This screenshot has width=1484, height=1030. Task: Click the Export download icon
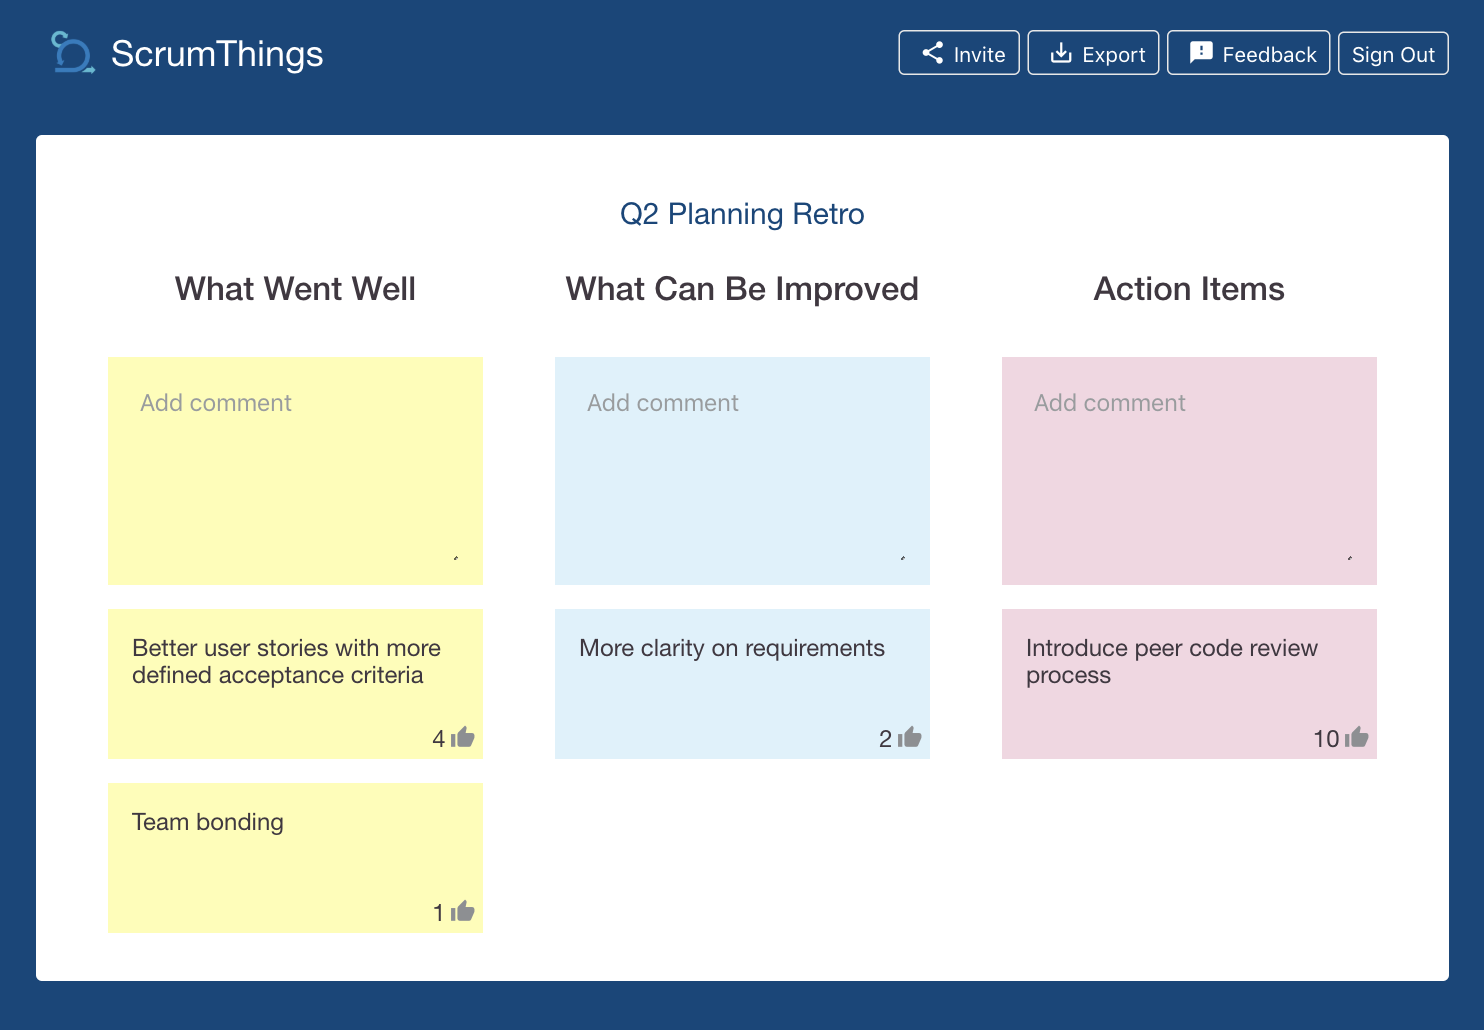(1061, 53)
